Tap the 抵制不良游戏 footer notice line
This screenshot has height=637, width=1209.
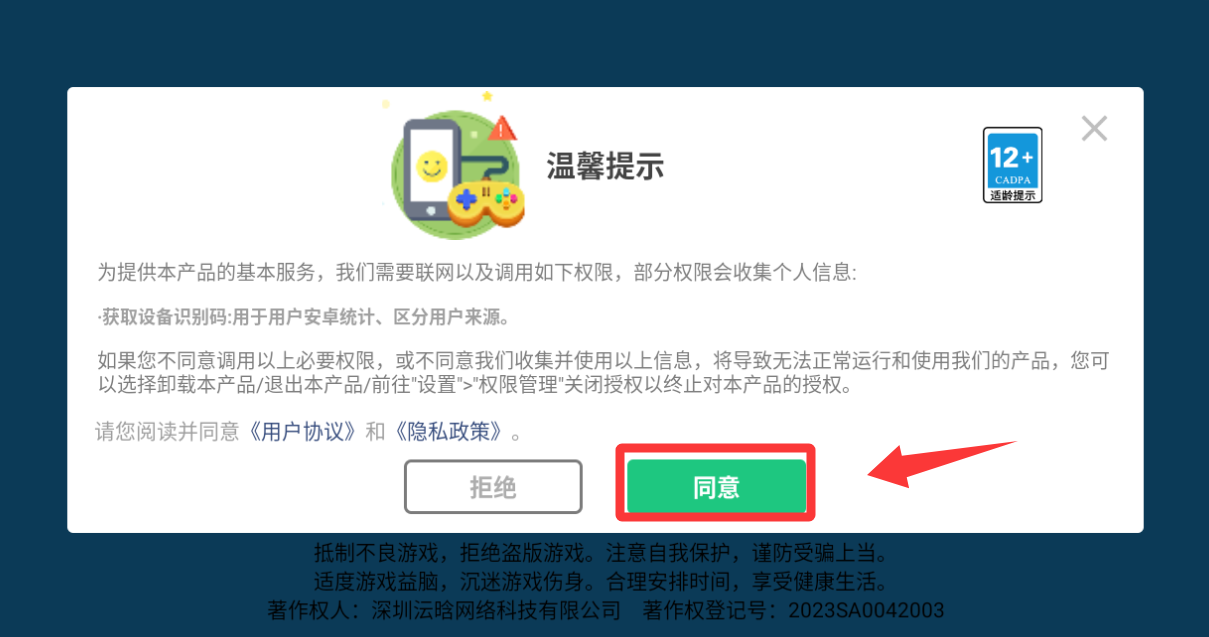pyautogui.click(x=600, y=552)
